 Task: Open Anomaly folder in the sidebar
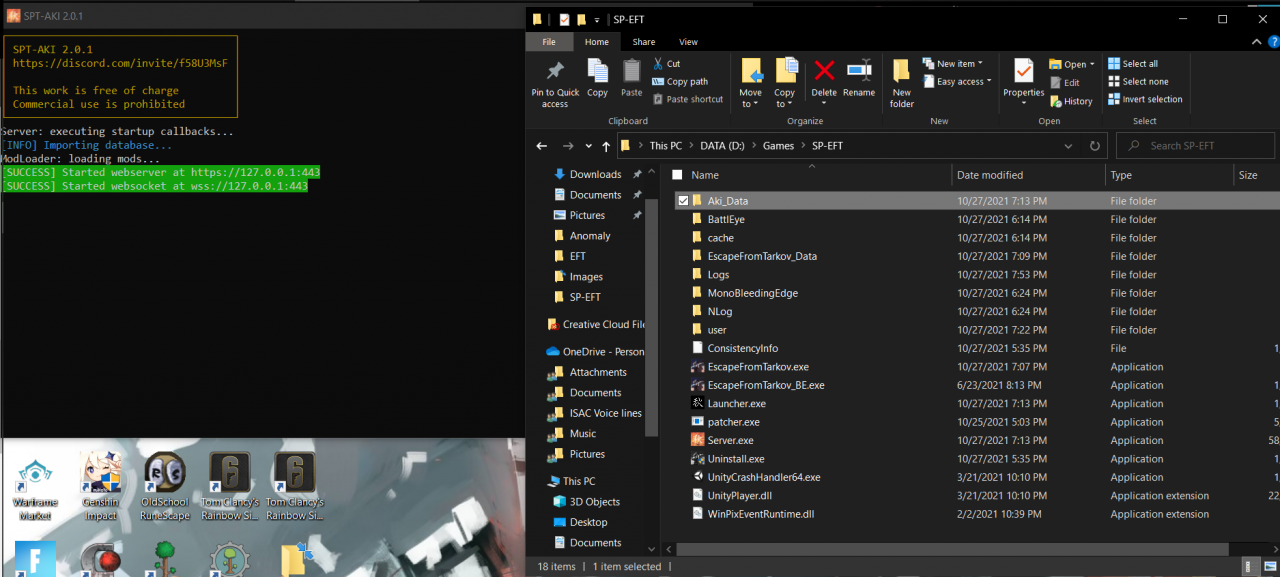click(x=590, y=236)
